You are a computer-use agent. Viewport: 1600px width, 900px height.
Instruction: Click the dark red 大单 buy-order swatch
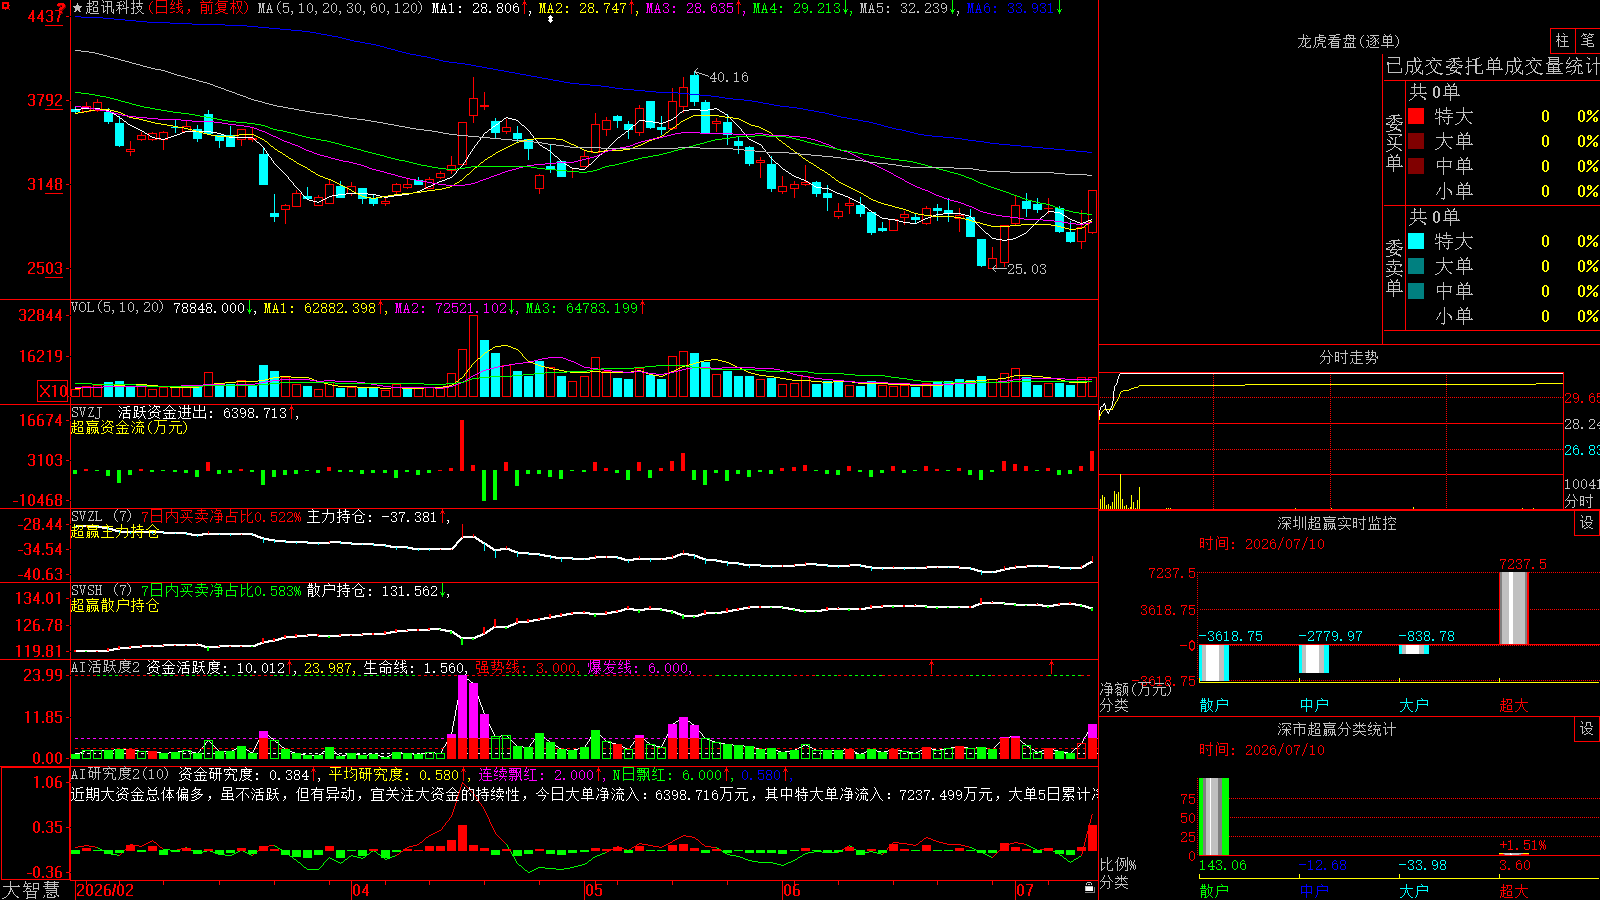click(x=1416, y=141)
